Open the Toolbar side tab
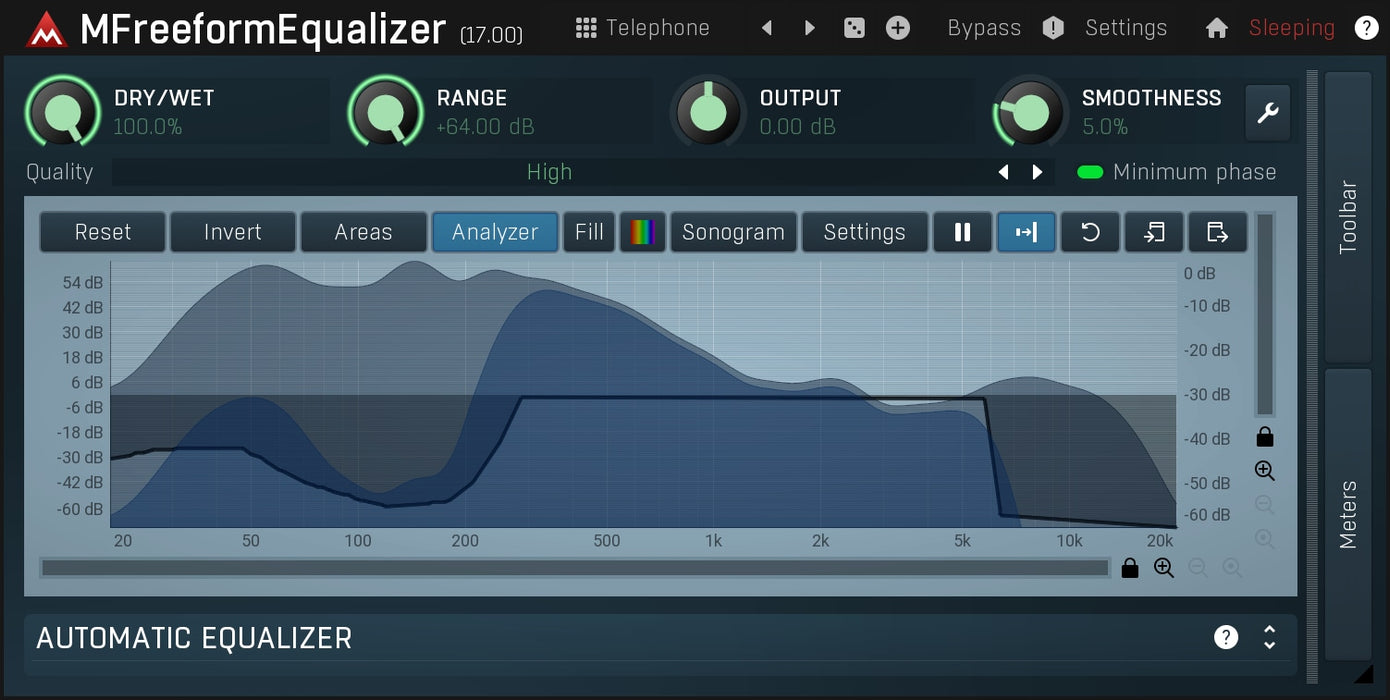 pyautogui.click(x=1348, y=216)
